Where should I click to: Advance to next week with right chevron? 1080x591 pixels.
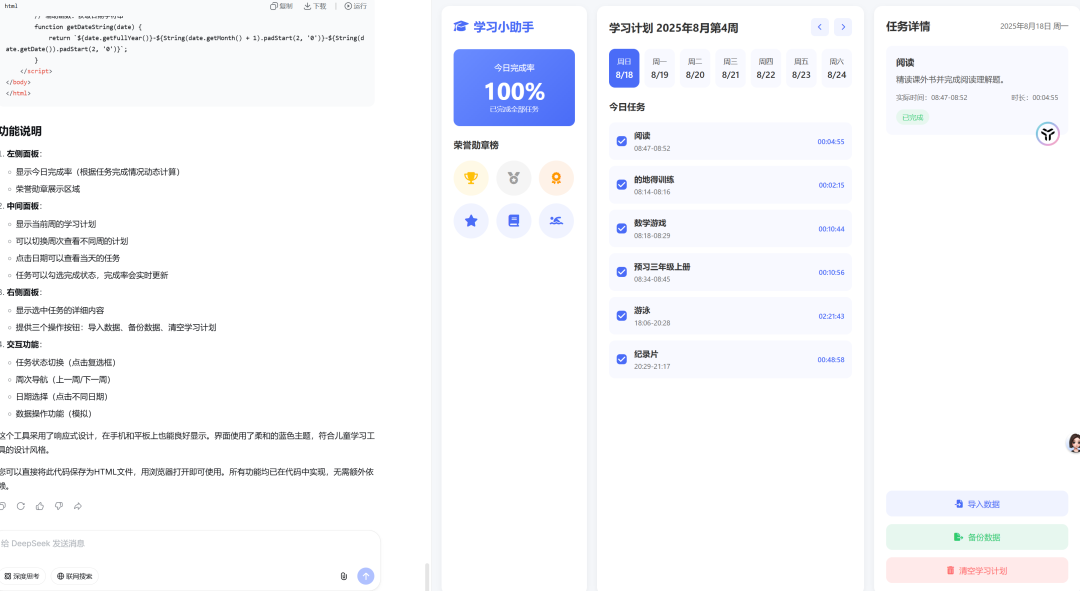(x=843, y=27)
